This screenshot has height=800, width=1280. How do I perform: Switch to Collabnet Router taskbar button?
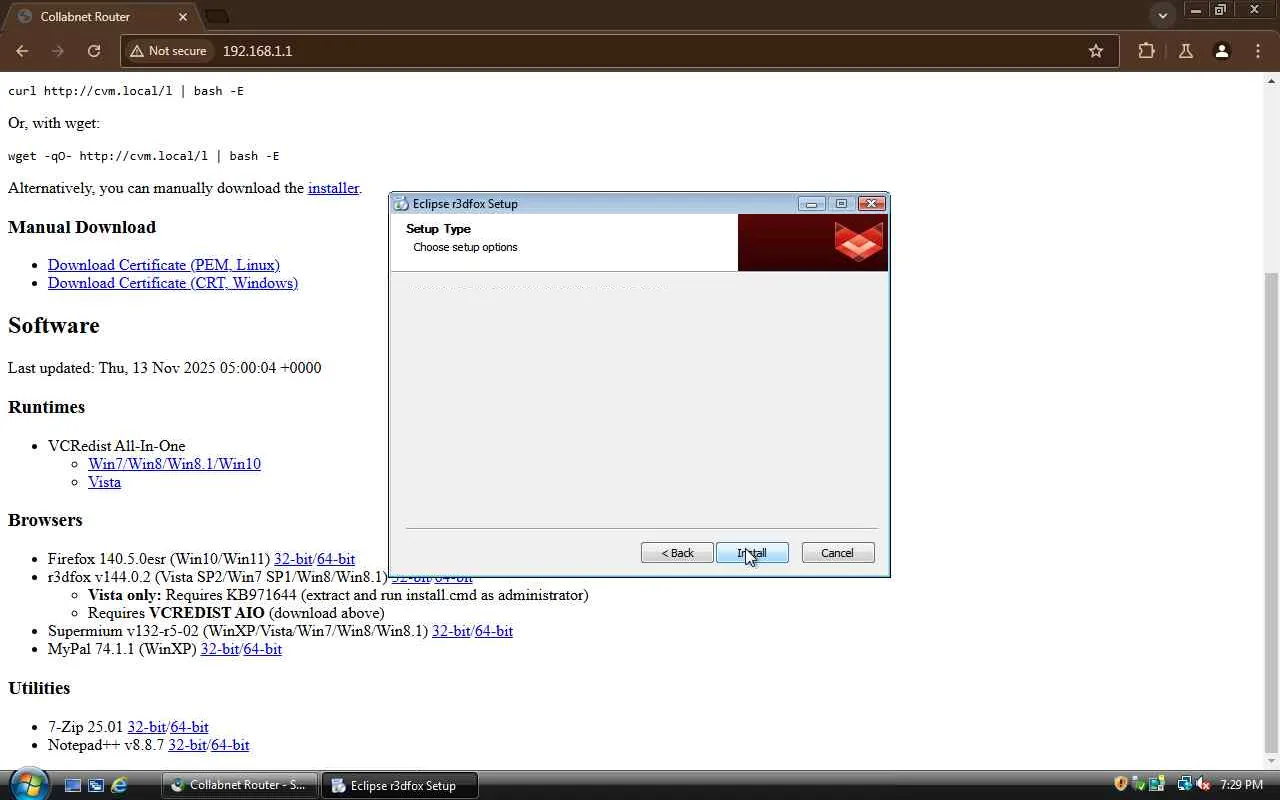click(240, 785)
